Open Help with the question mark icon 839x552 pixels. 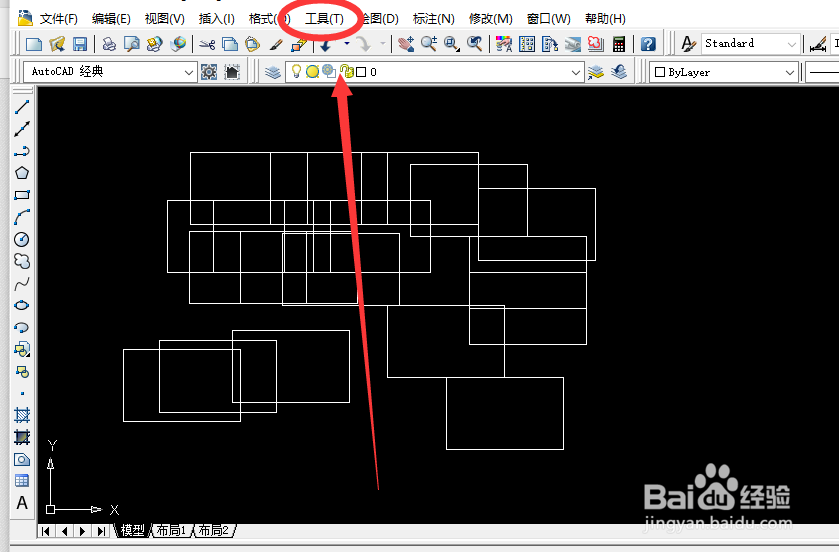648,44
